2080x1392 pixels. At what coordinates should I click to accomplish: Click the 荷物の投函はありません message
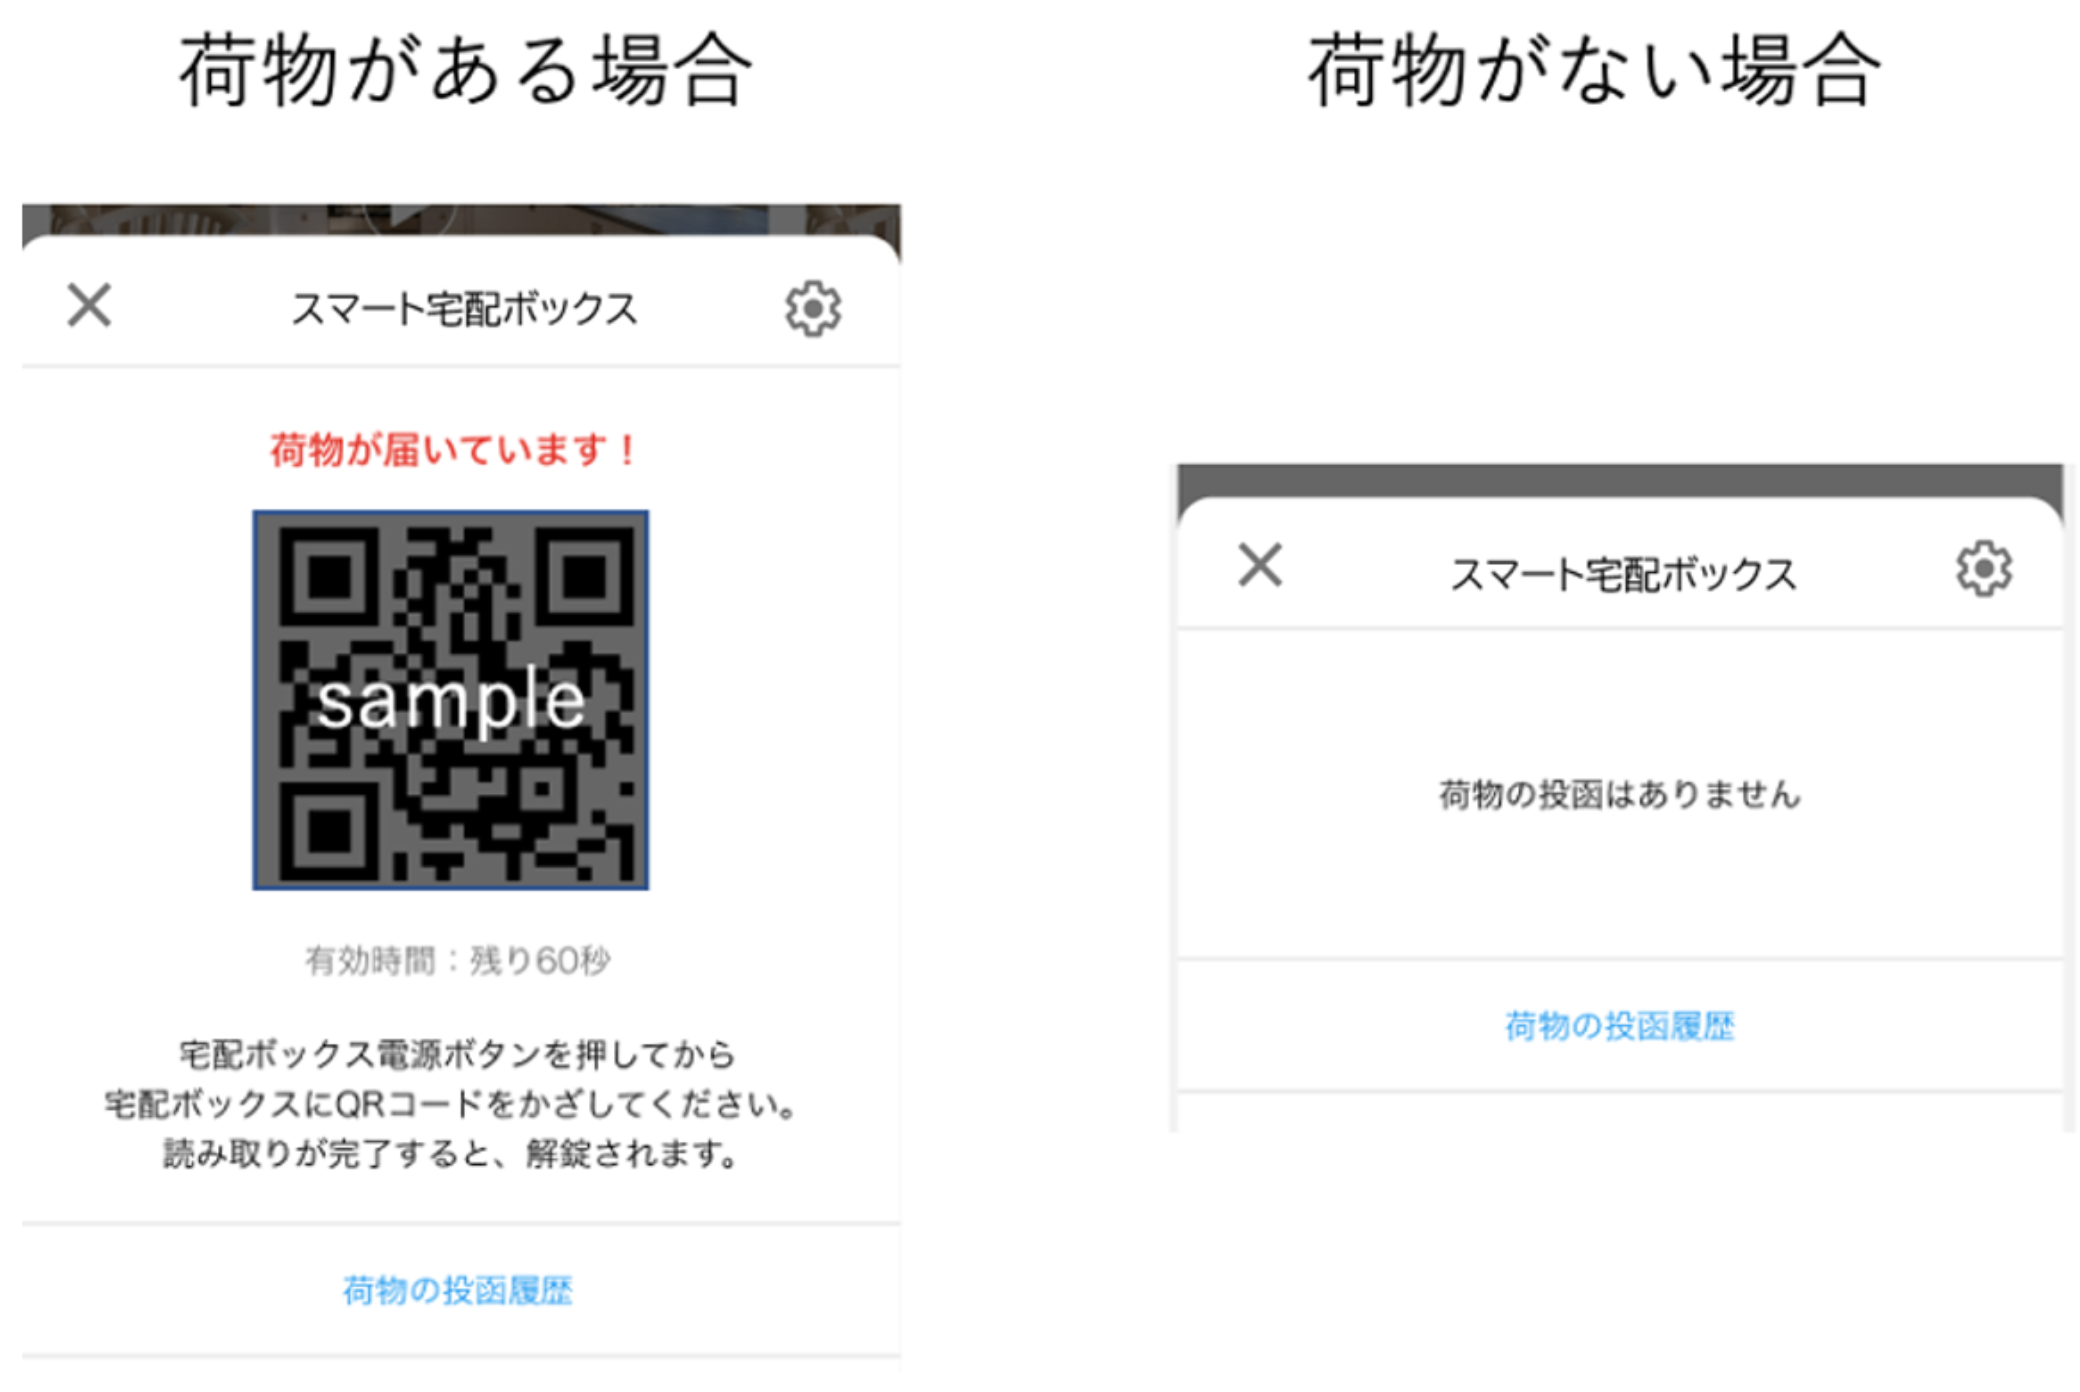1619,794
